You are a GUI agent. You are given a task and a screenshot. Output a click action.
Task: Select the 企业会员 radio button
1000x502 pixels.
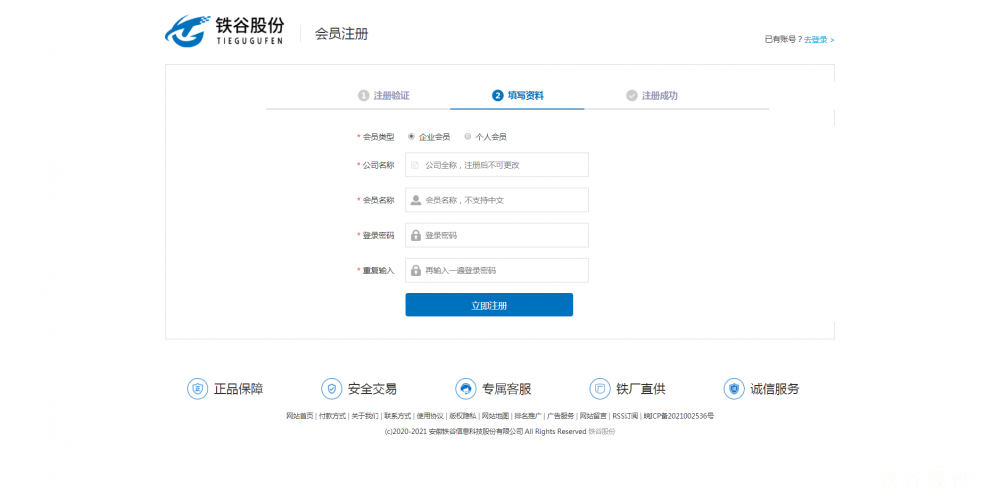(411, 136)
